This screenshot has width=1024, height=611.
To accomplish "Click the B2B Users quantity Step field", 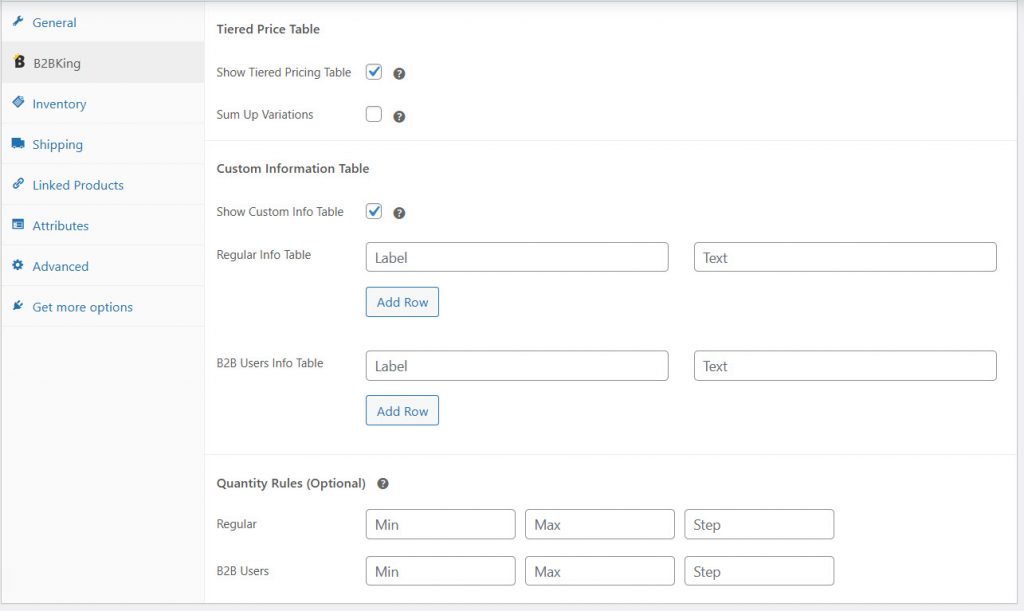I will coord(759,572).
